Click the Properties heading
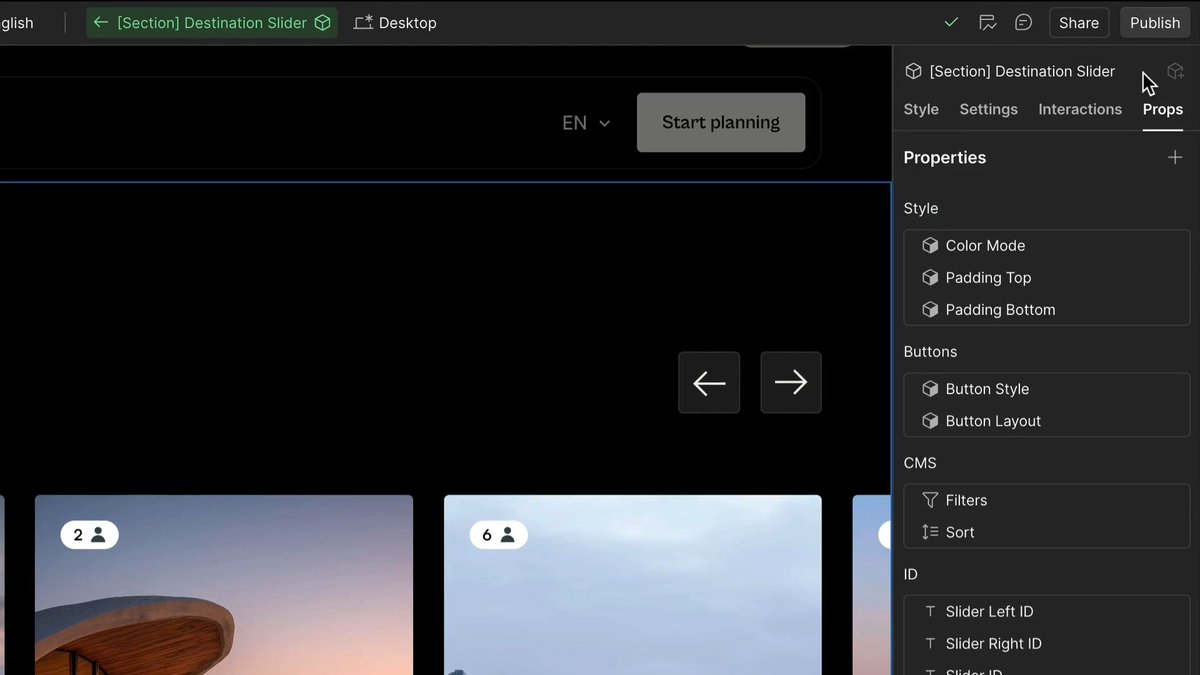1200x675 pixels. click(945, 157)
